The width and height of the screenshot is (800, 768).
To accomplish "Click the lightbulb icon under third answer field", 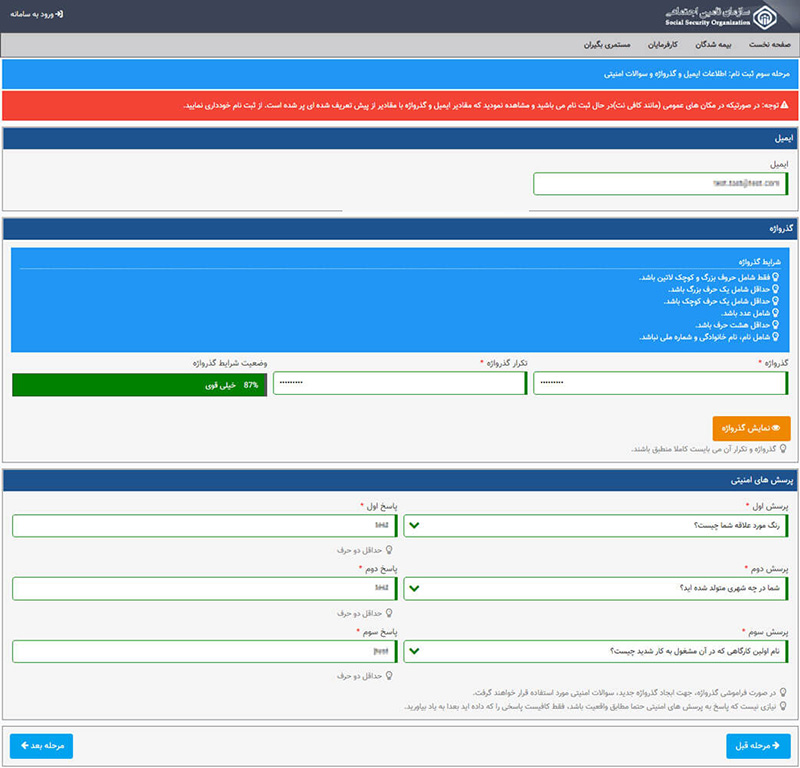I will point(389,675).
